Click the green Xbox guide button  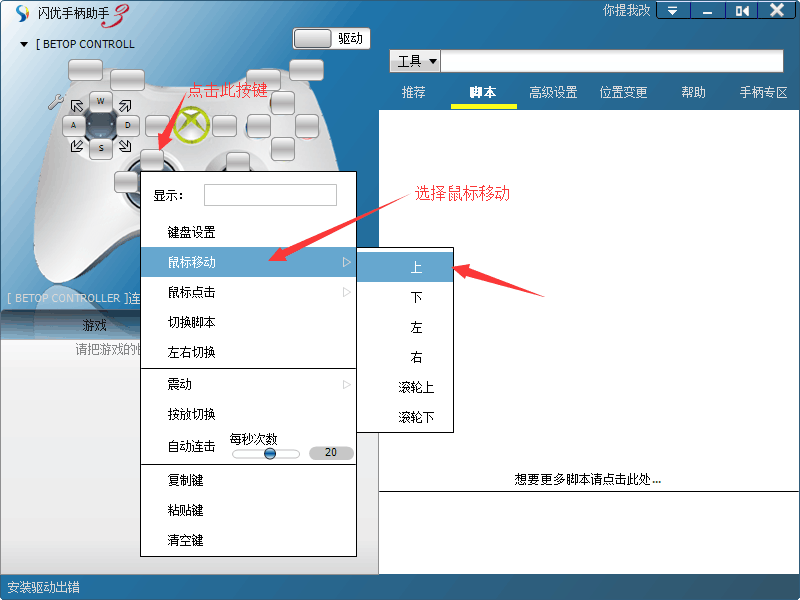[x=191, y=124]
